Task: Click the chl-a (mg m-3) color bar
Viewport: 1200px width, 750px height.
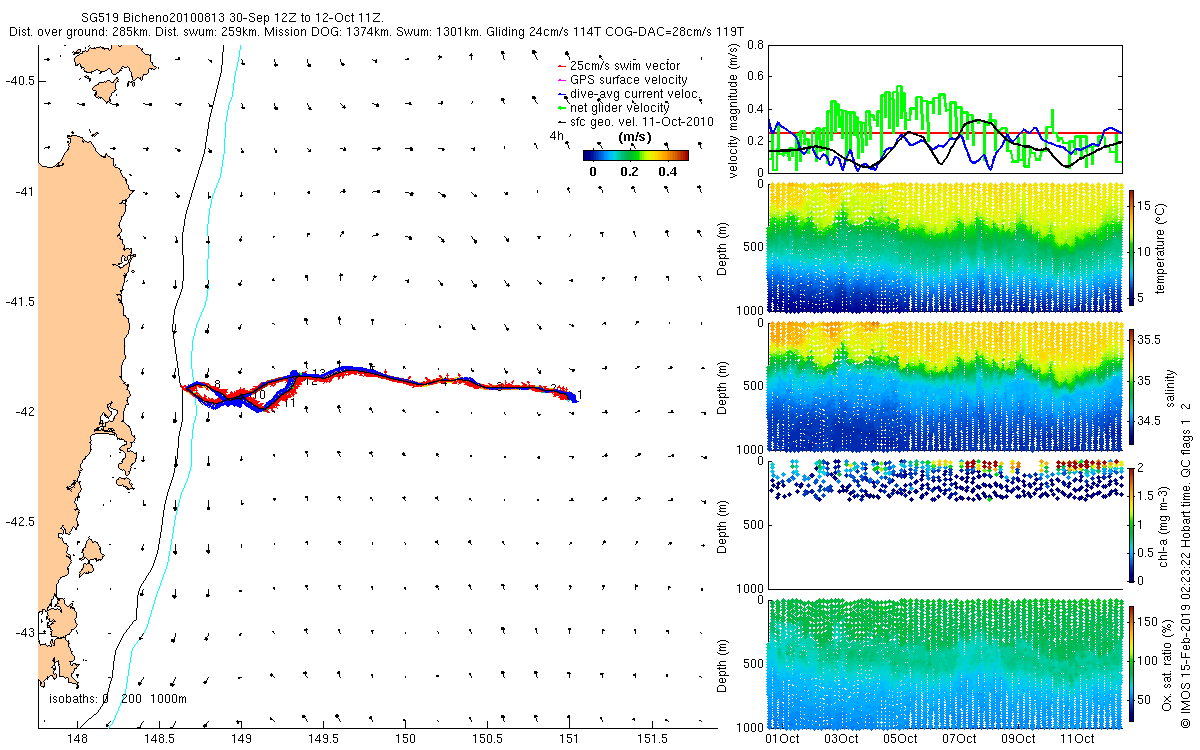Action: pyautogui.click(x=1133, y=525)
